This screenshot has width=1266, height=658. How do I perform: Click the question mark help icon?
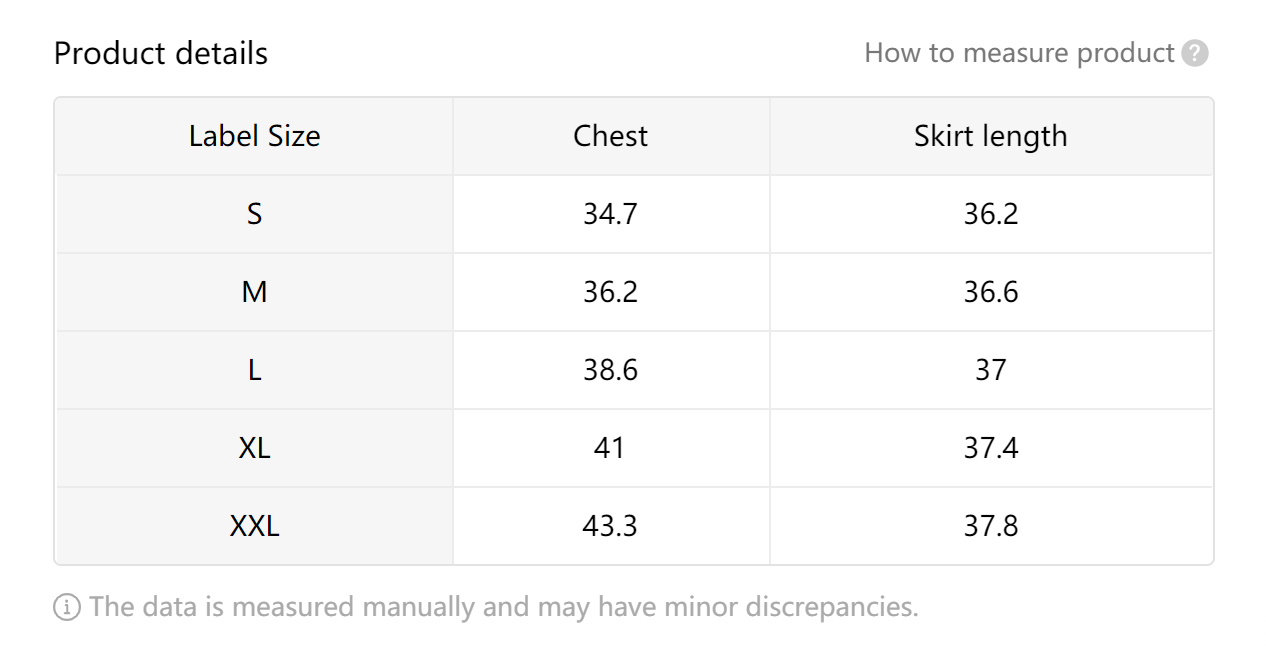click(1195, 53)
